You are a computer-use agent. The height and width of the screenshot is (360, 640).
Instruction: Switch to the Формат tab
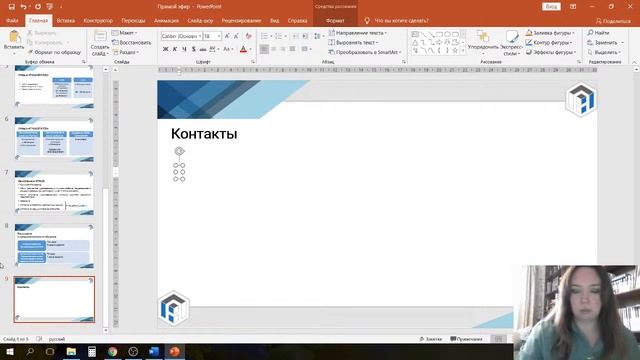[335, 20]
